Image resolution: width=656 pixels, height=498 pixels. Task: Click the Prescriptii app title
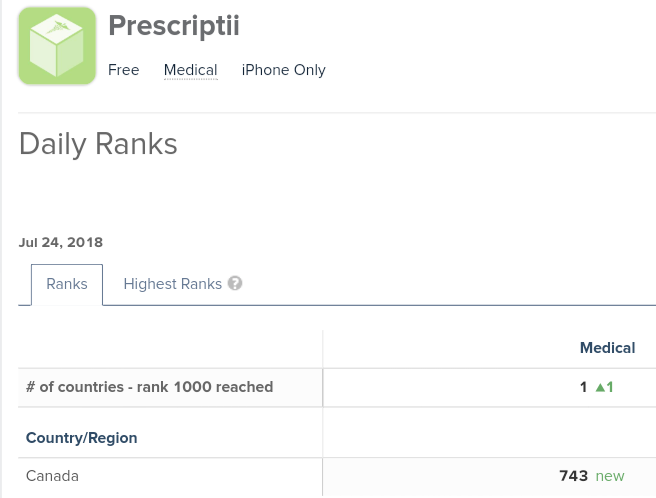[x=173, y=26]
